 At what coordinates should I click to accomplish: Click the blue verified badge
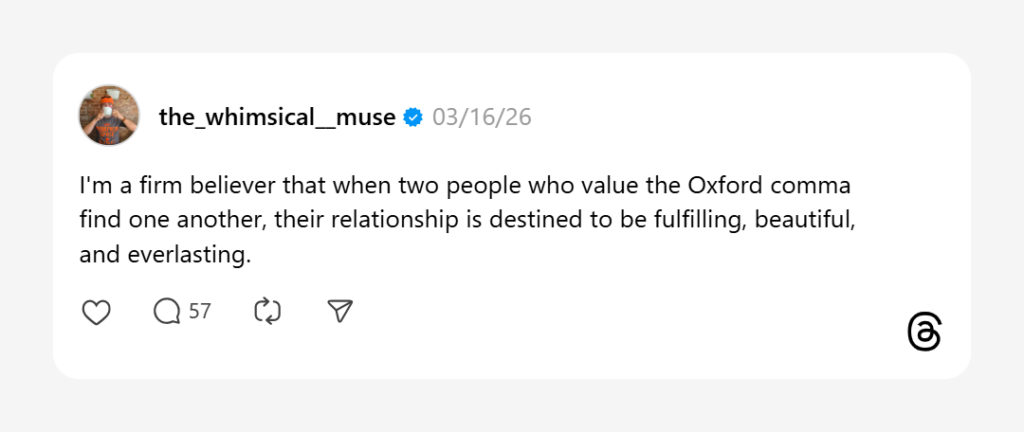[413, 118]
